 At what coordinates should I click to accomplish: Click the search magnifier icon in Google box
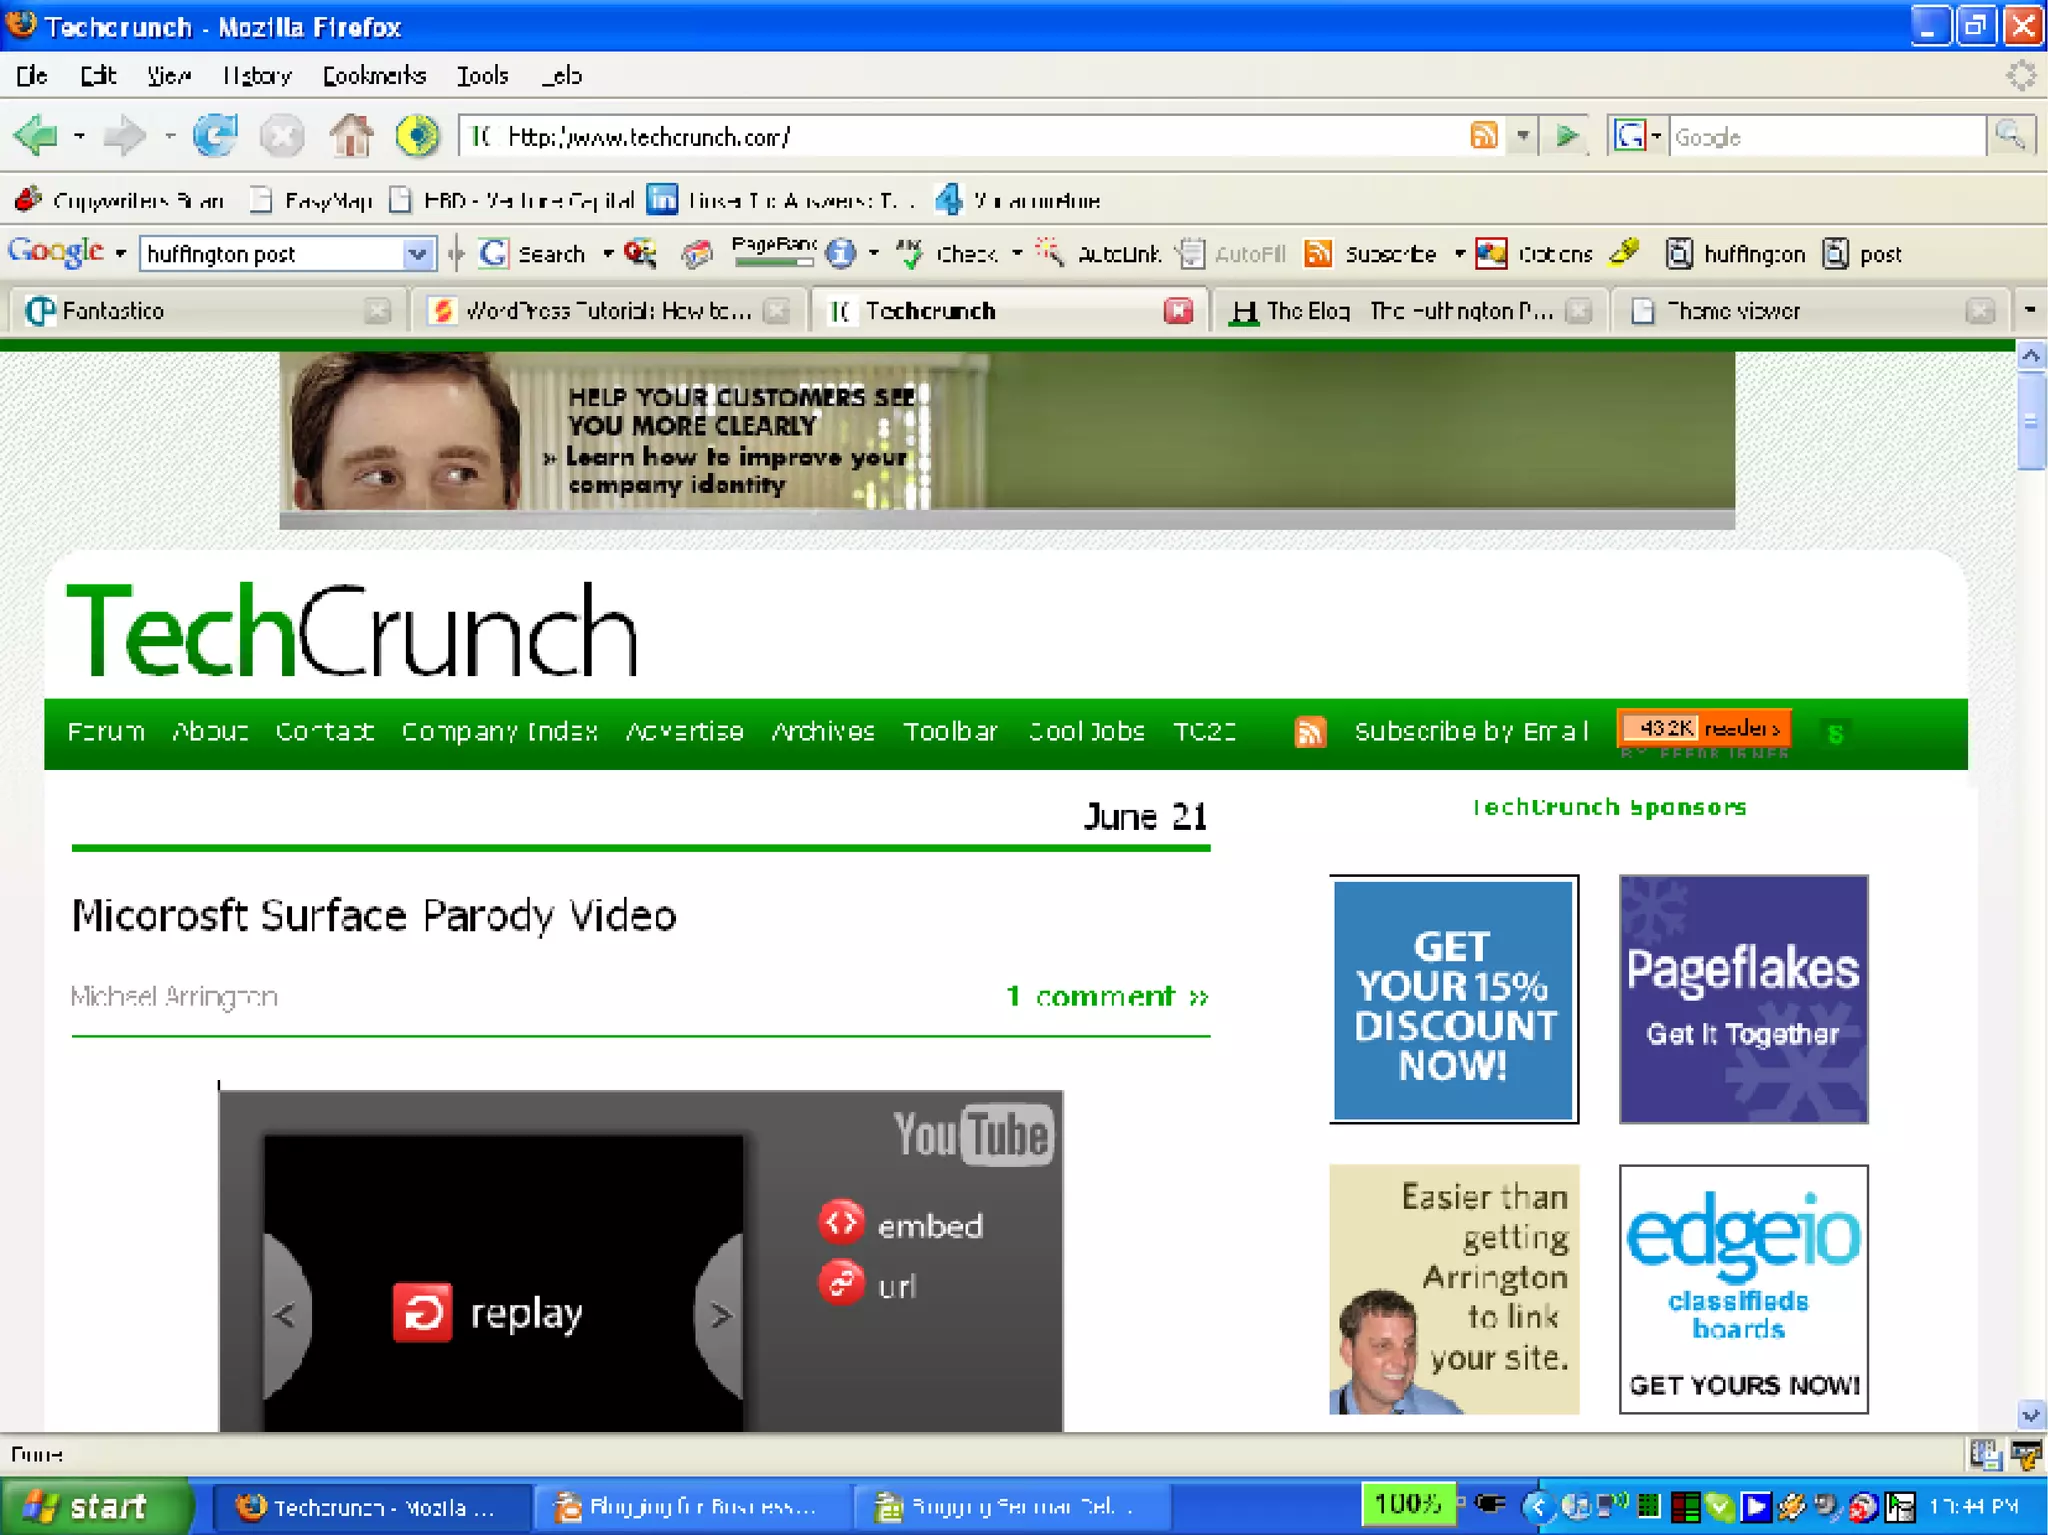point(2009,136)
